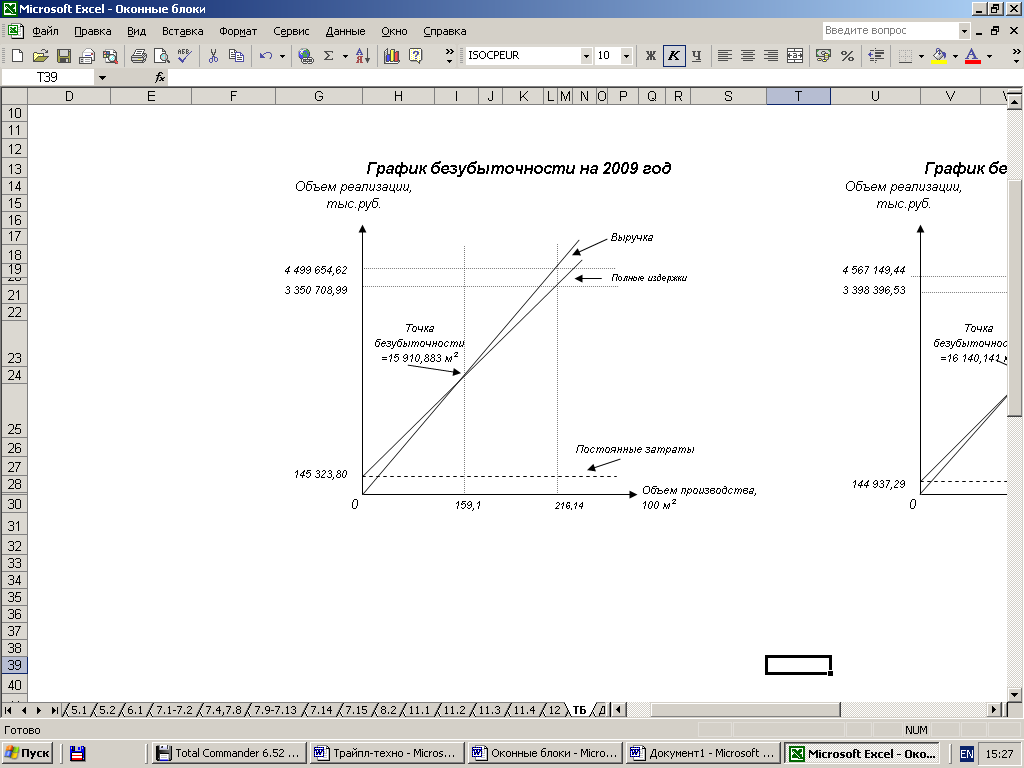Open the Сервис menu

coord(291,31)
